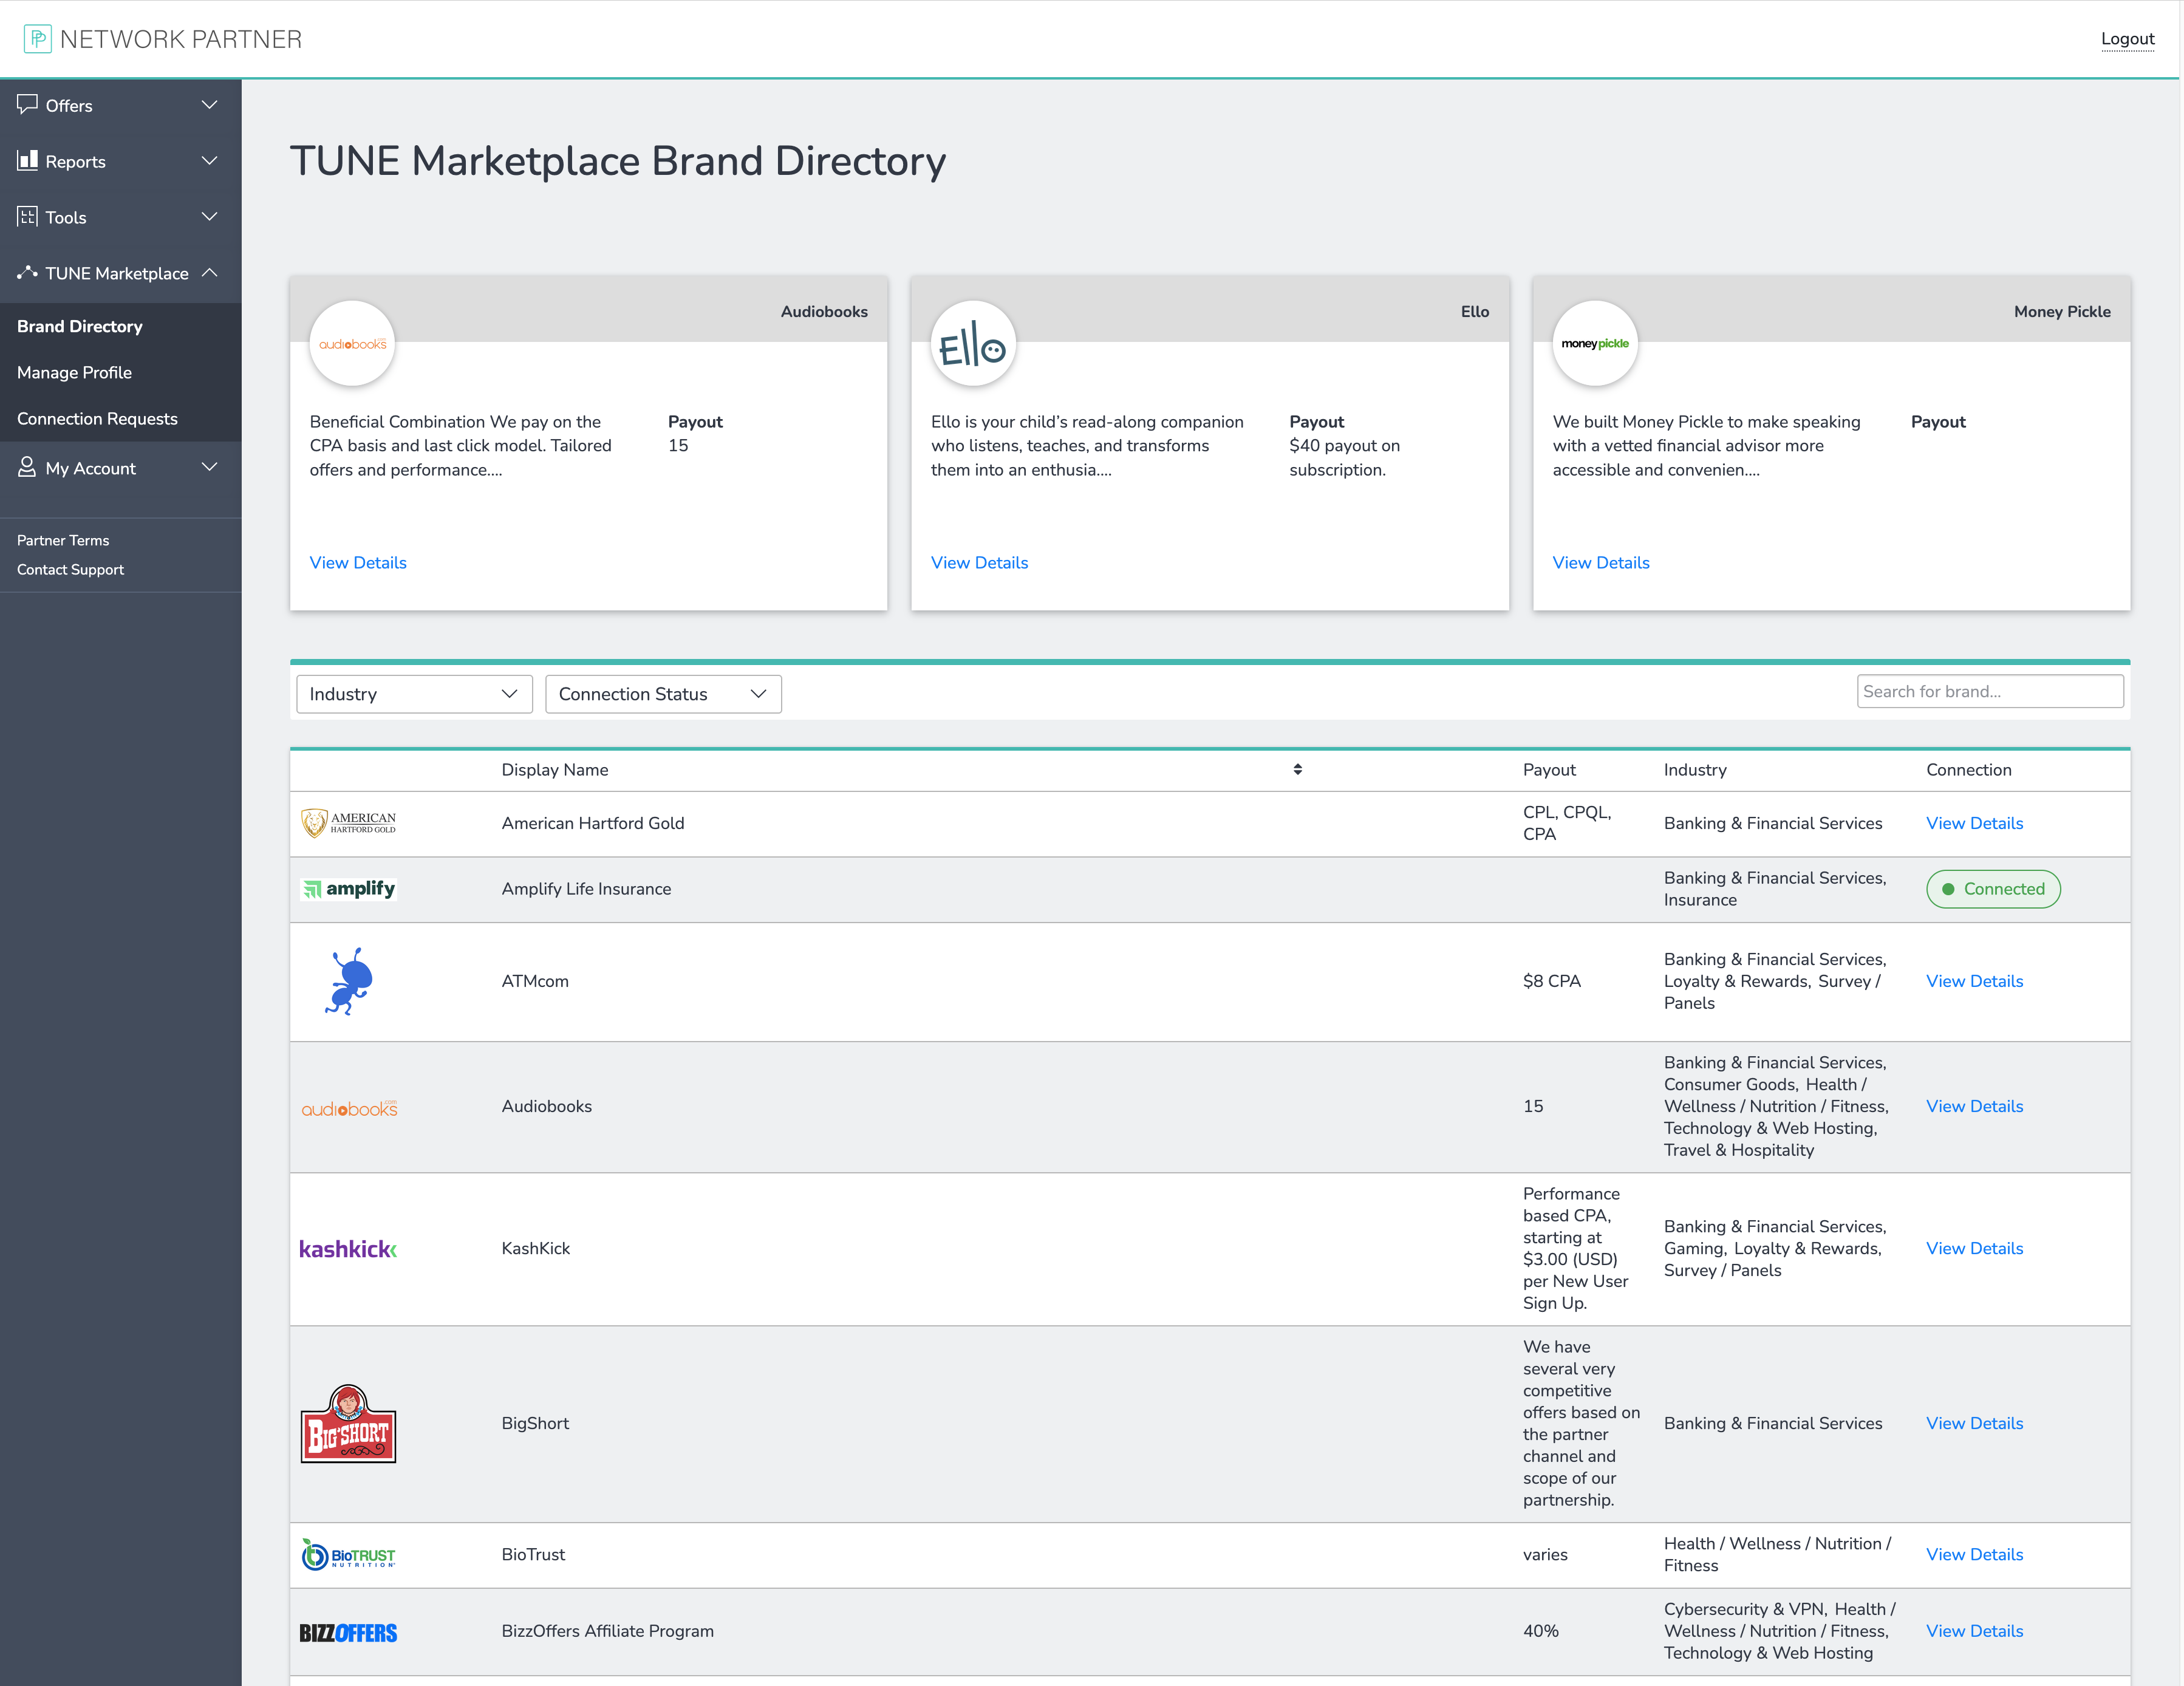Image resolution: width=2184 pixels, height=1686 pixels.
Task: Open the Connection Status filter dropdown
Action: [663, 694]
